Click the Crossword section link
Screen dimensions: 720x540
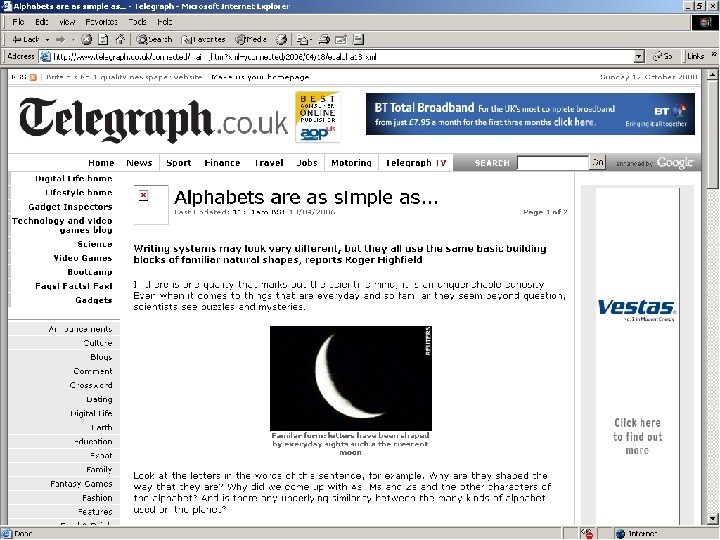pos(91,385)
